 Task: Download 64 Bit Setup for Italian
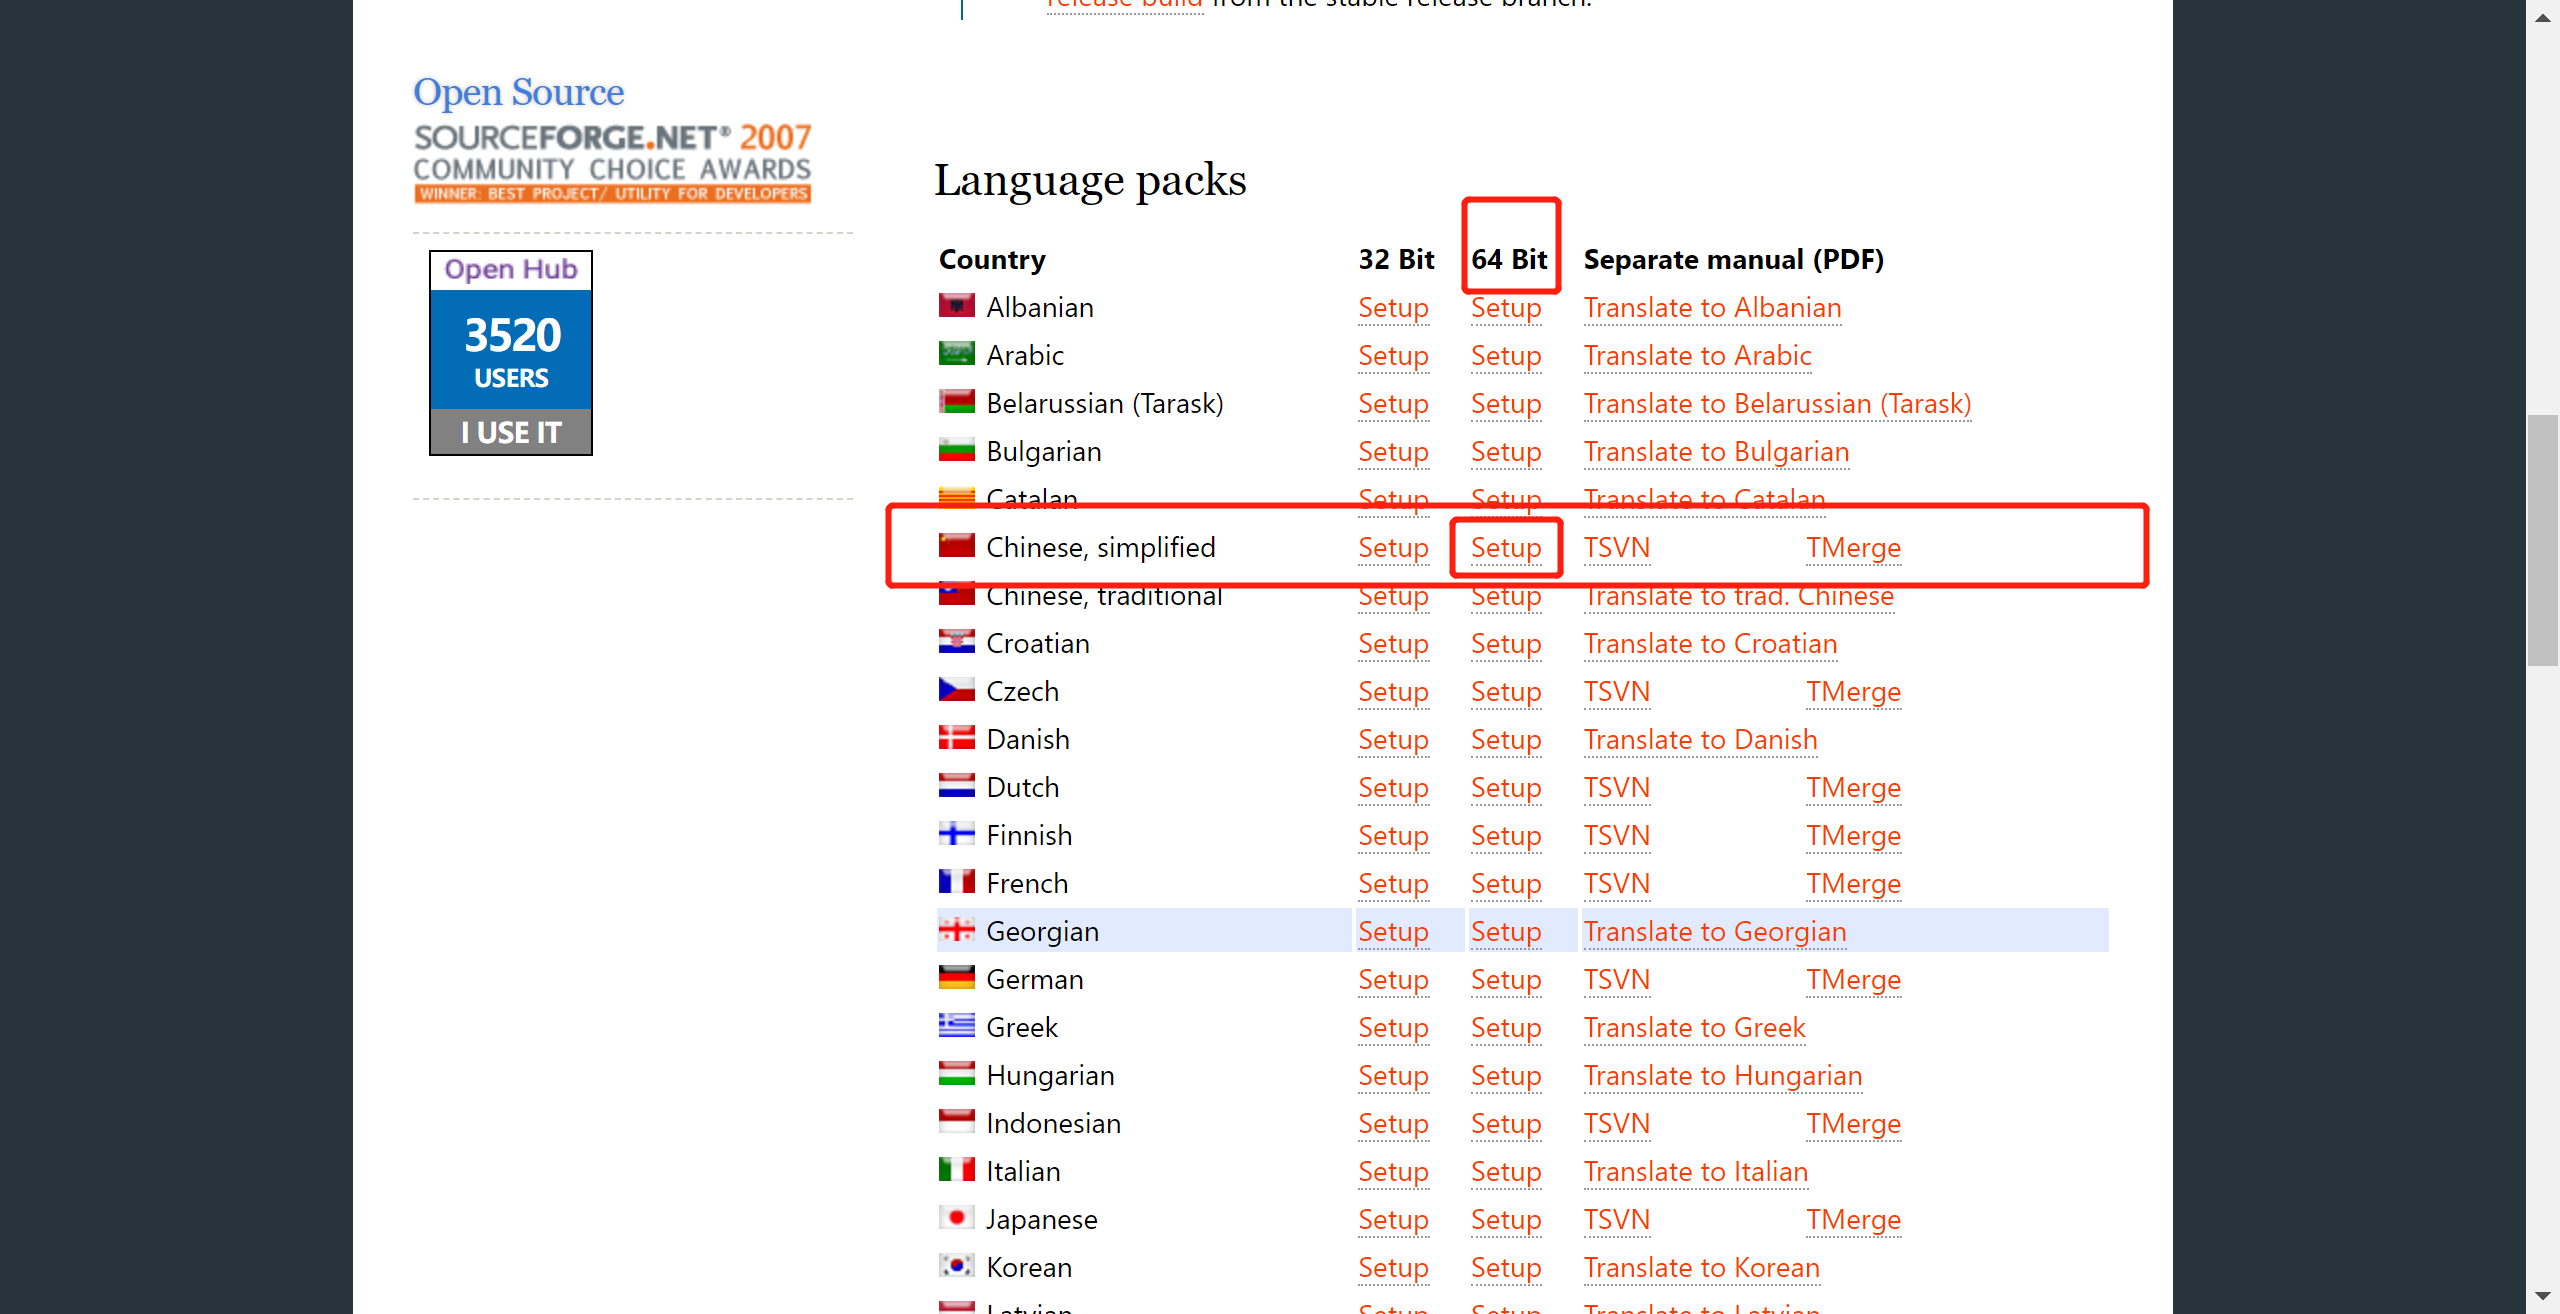pyautogui.click(x=1506, y=1172)
